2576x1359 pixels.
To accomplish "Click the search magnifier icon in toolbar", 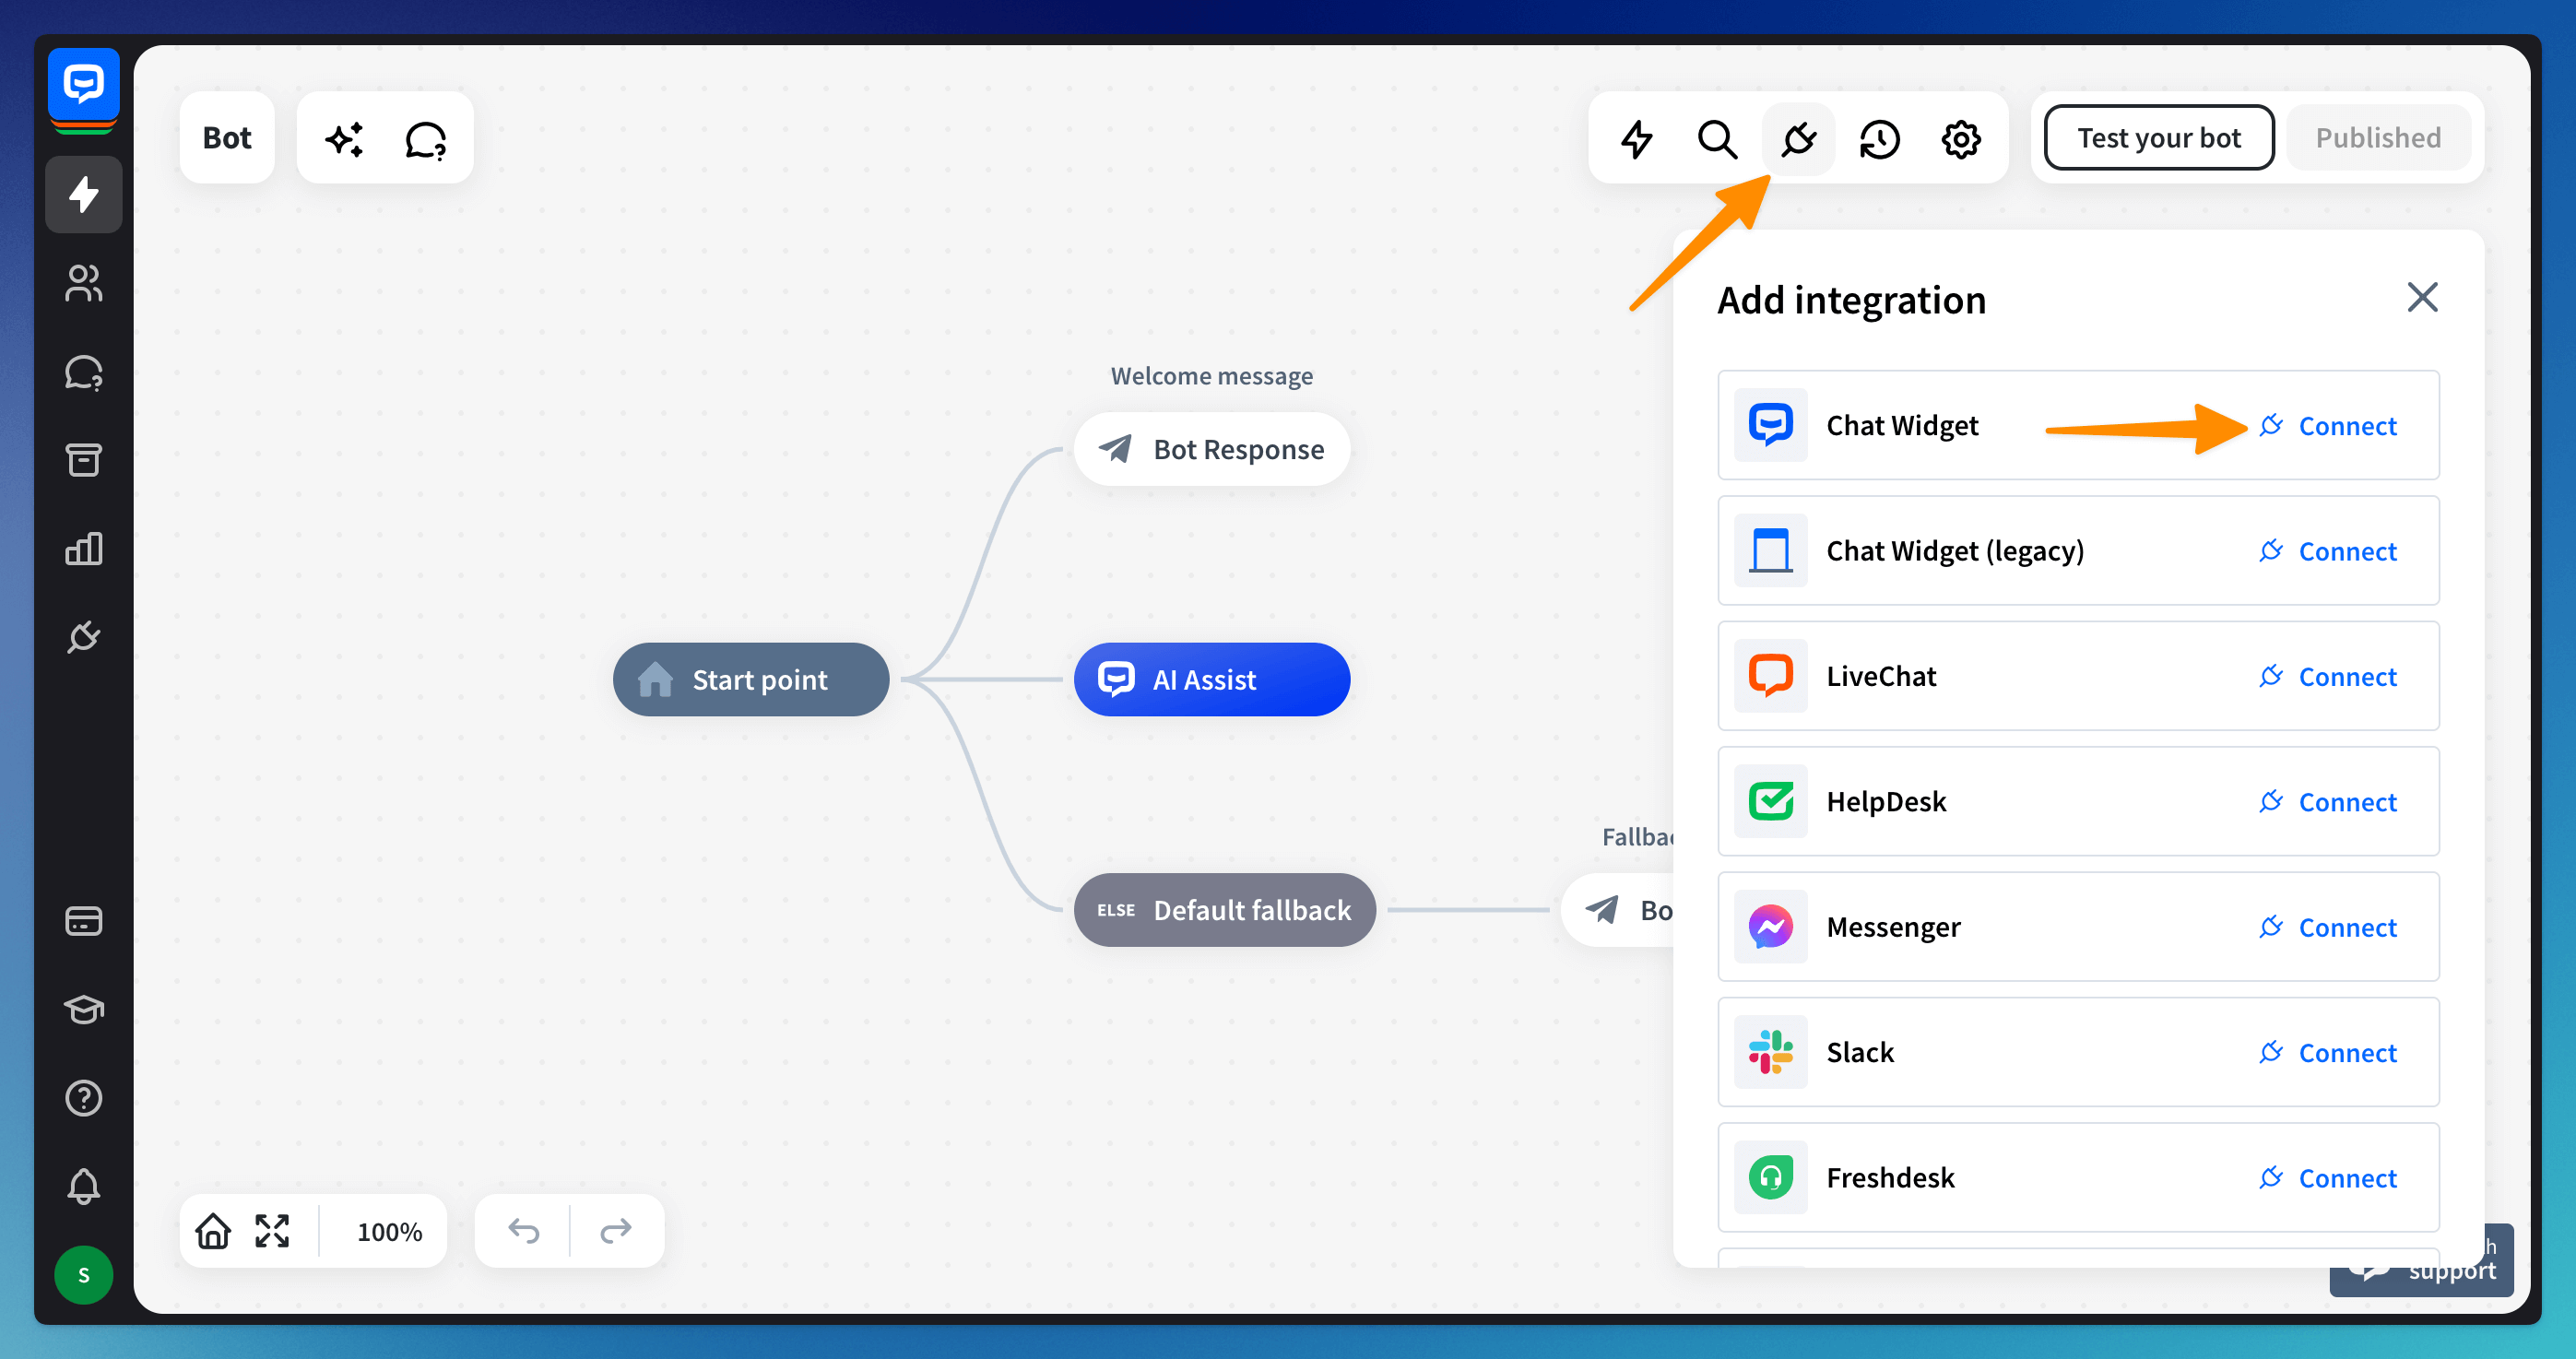I will [x=1716, y=139].
